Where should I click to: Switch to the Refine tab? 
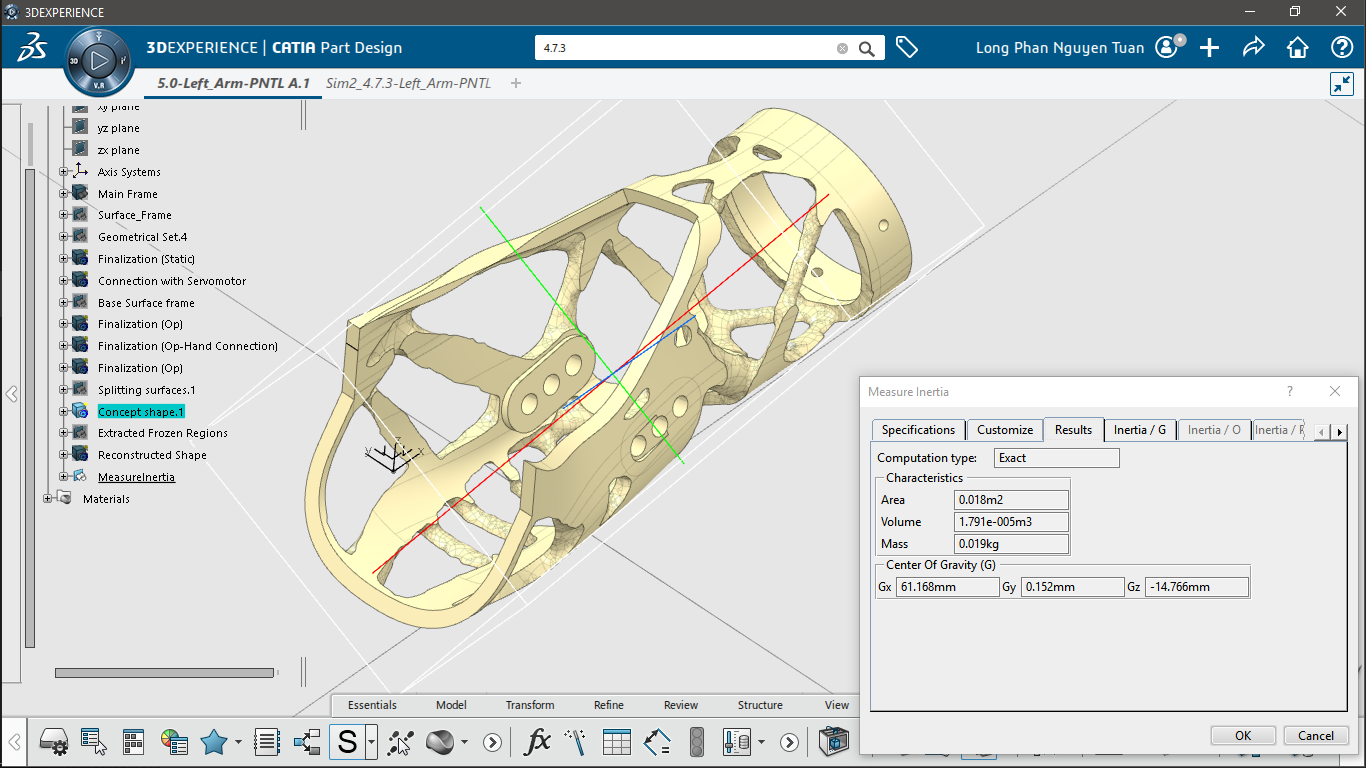pos(609,705)
